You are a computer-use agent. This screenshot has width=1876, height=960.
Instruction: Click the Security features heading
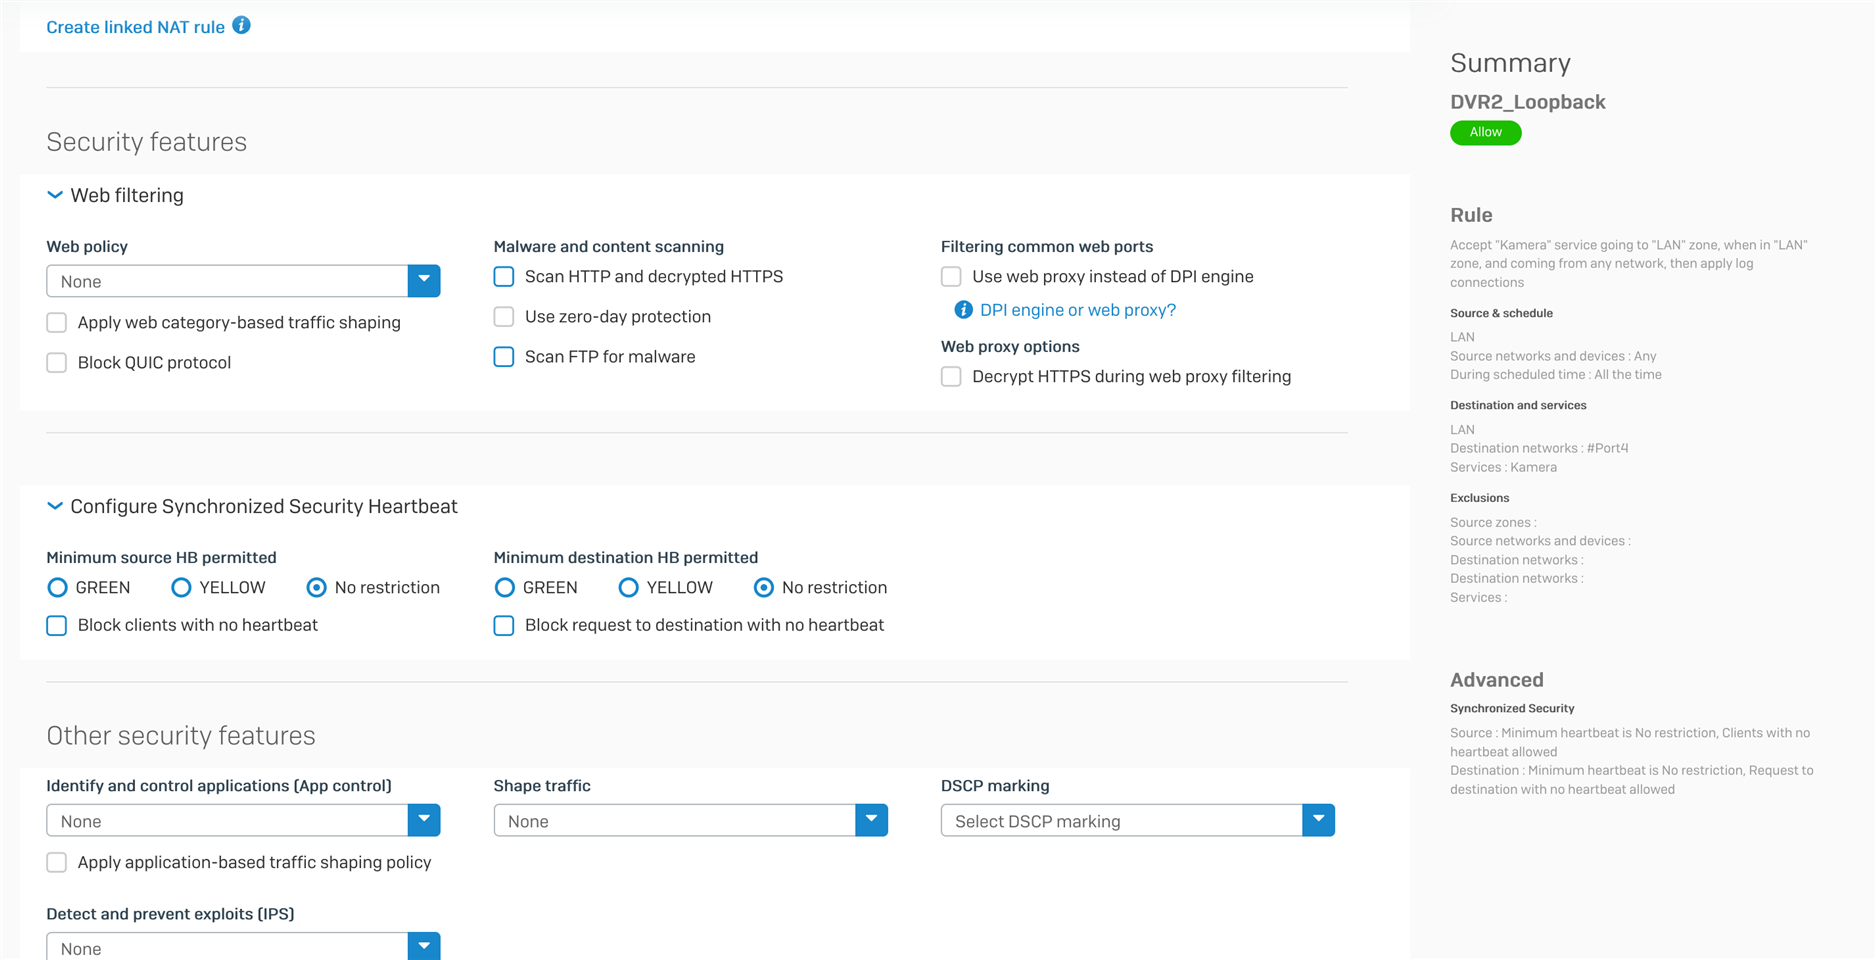[x=146, y=142]
